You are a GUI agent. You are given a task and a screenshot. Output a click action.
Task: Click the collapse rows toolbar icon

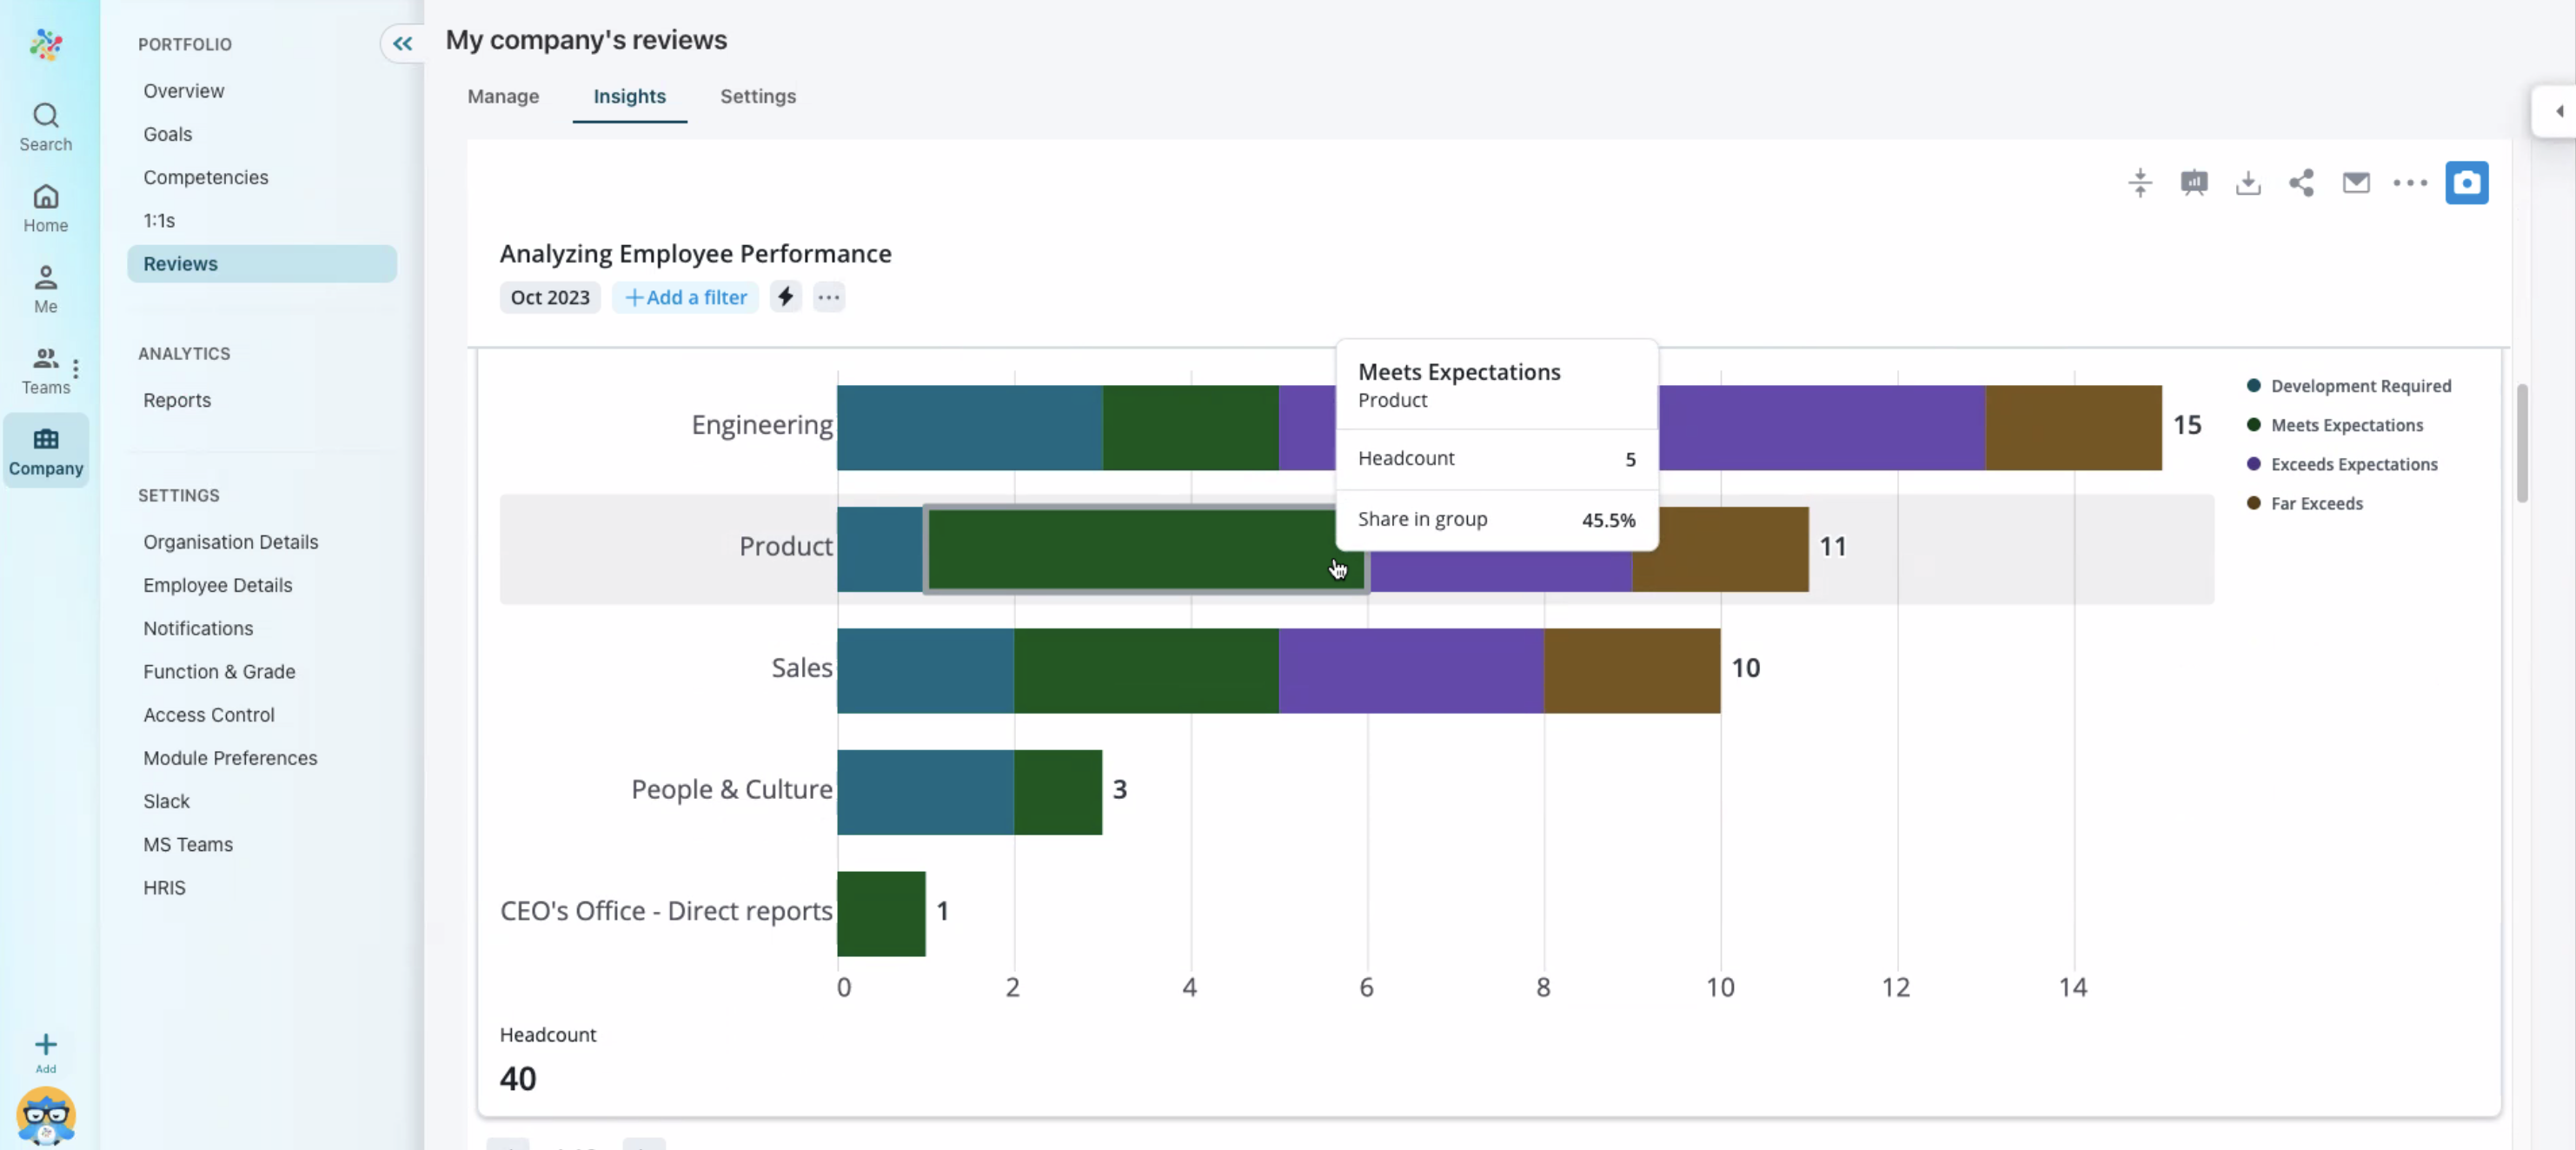click(x=2140, y=182)
